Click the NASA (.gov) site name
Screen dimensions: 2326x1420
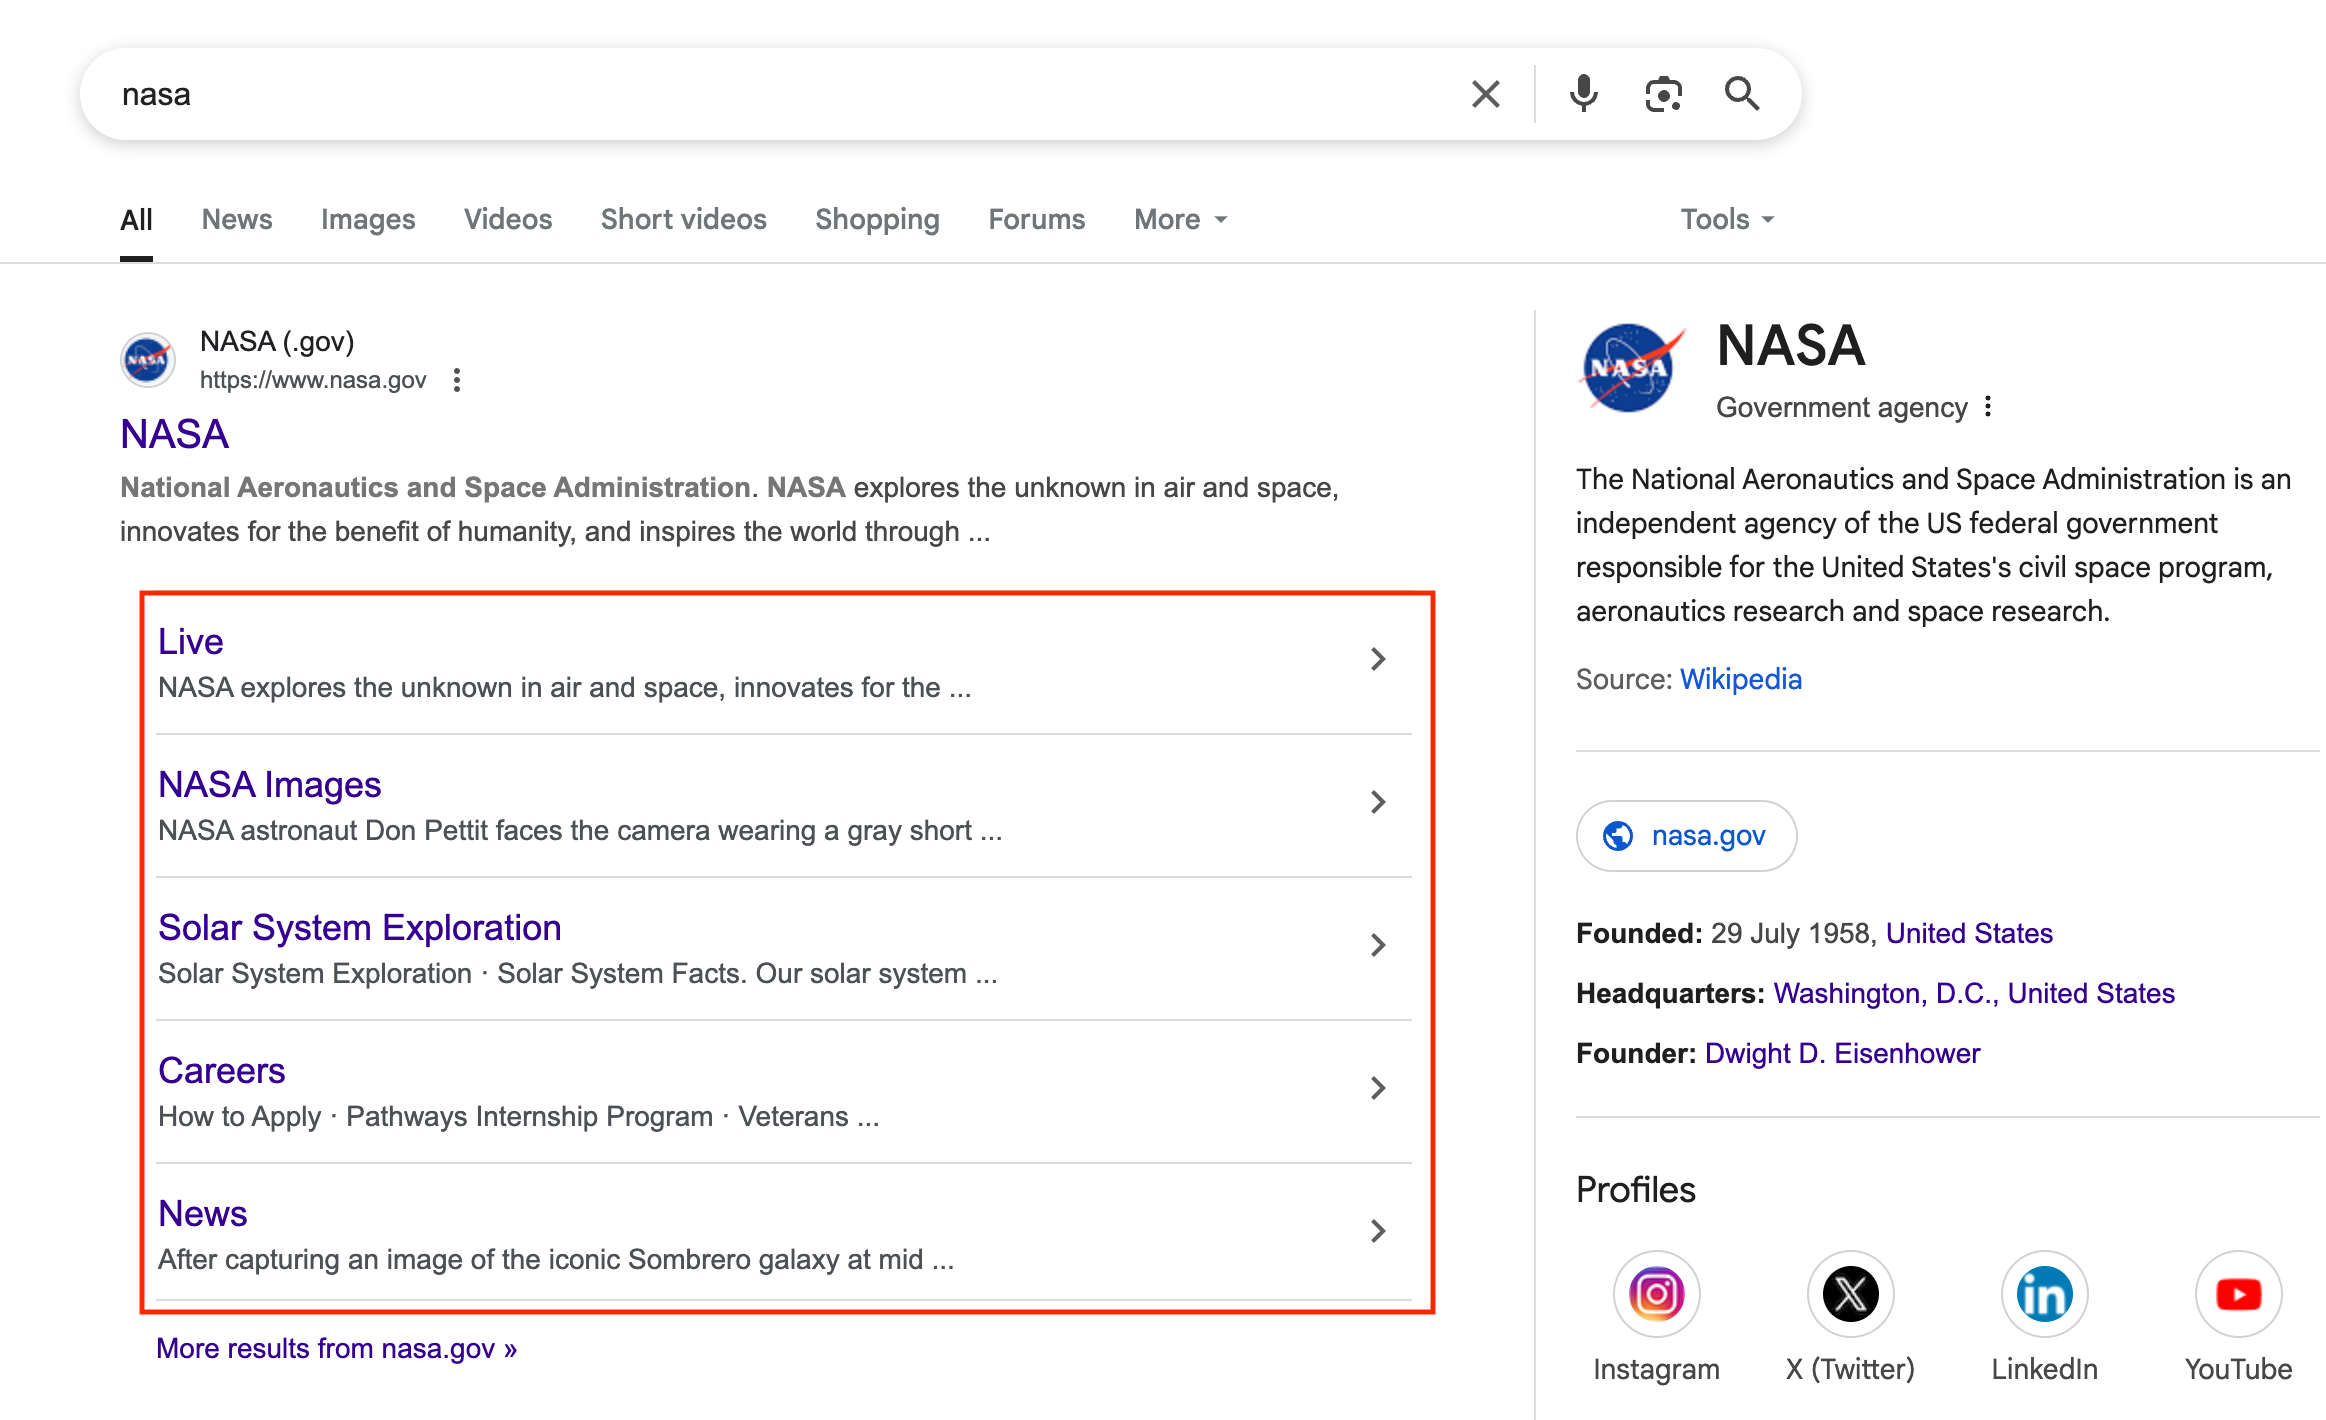click(277, 342)
